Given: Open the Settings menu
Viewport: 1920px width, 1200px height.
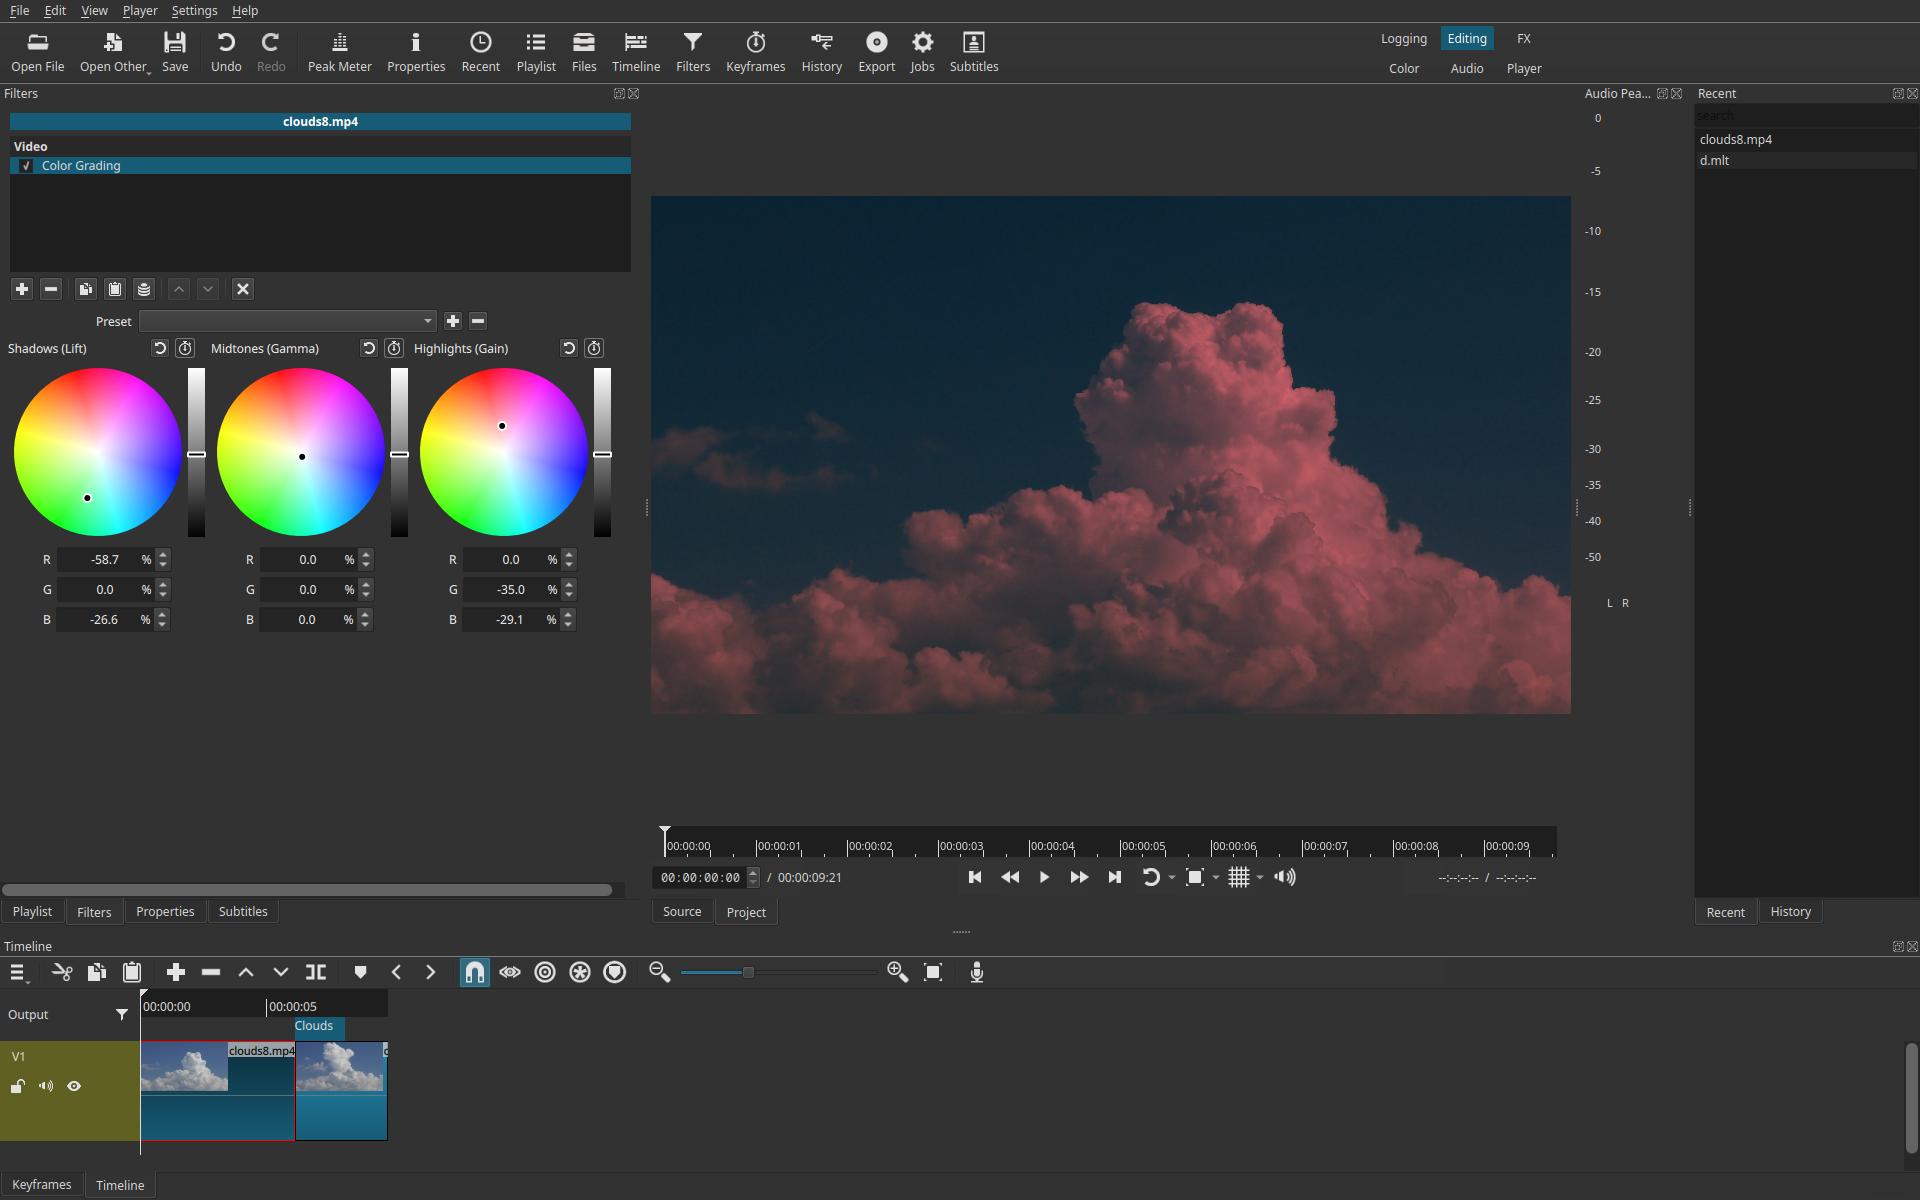Looking at the screenshot, I should 194,11.
